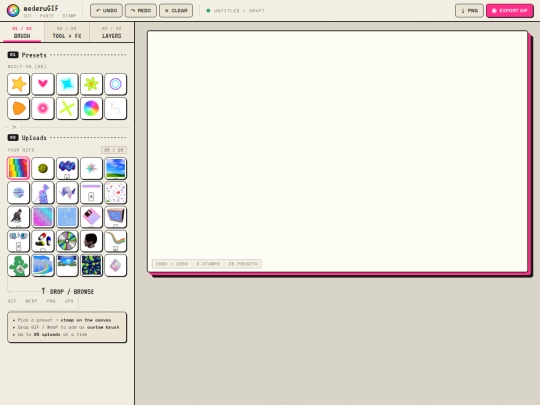The image size is (540, 405).
Task: Select the purple ring preset brush
Action: pos(116,84)
